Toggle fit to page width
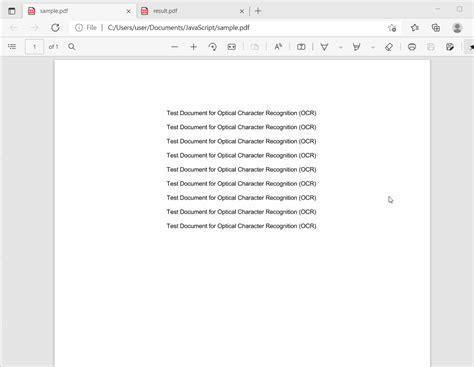The width and height of the screenshot is (474, 367). tap(232, 47)
